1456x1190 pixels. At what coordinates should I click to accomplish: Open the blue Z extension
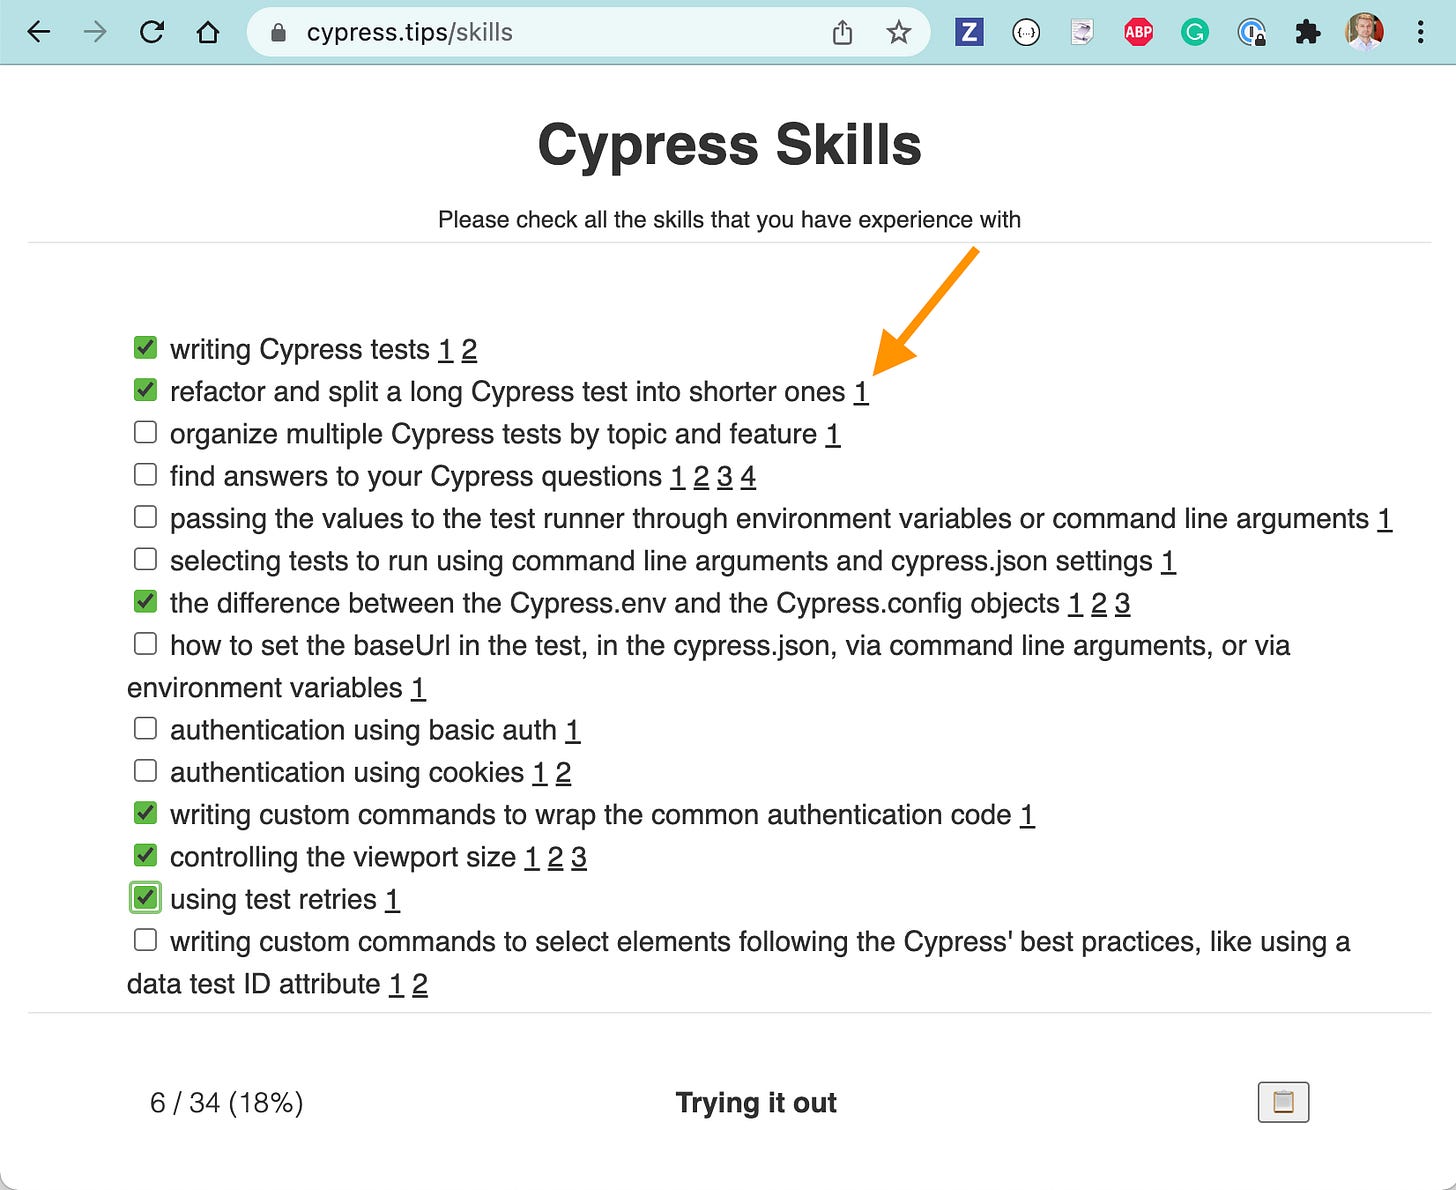(x=968, y=32)
